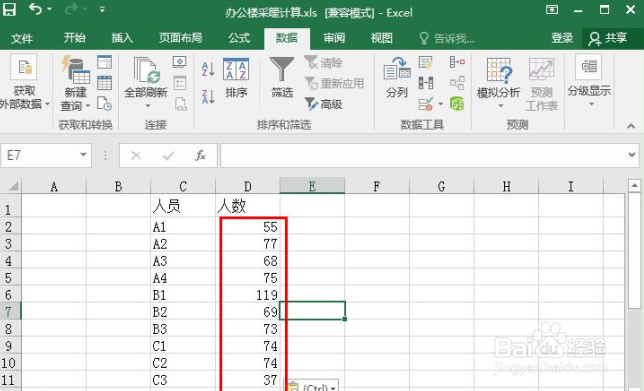Viewport: 644px width, 391px height.
Task: Switch to the 页面布局 ribbon tab
Action: click(x=181, y=38)
